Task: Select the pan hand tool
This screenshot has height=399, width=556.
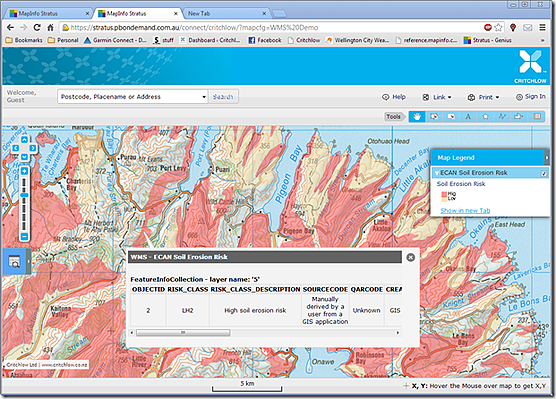Action: (x=417, y=117)
